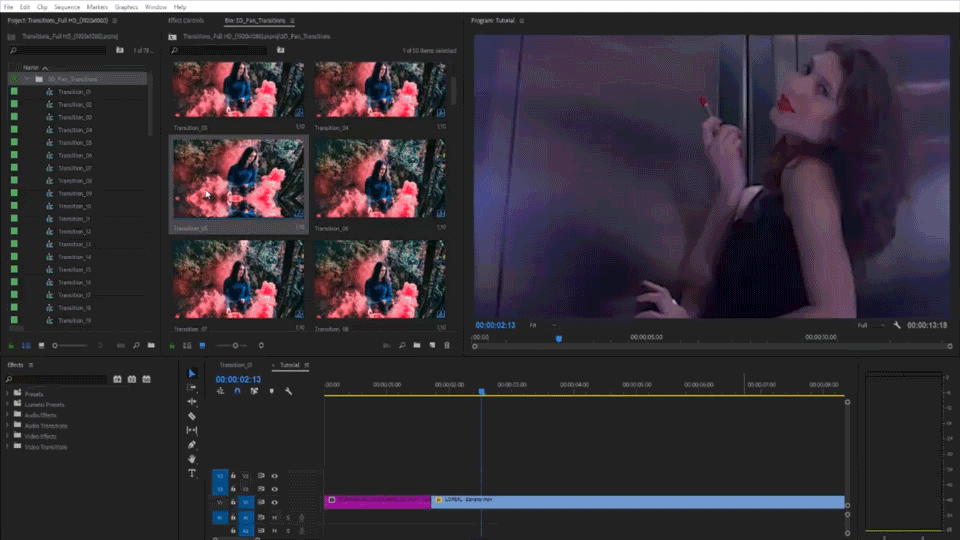Select the magenta clip on V1 track
Screen dimensions: 960x540
click(377, 502)
